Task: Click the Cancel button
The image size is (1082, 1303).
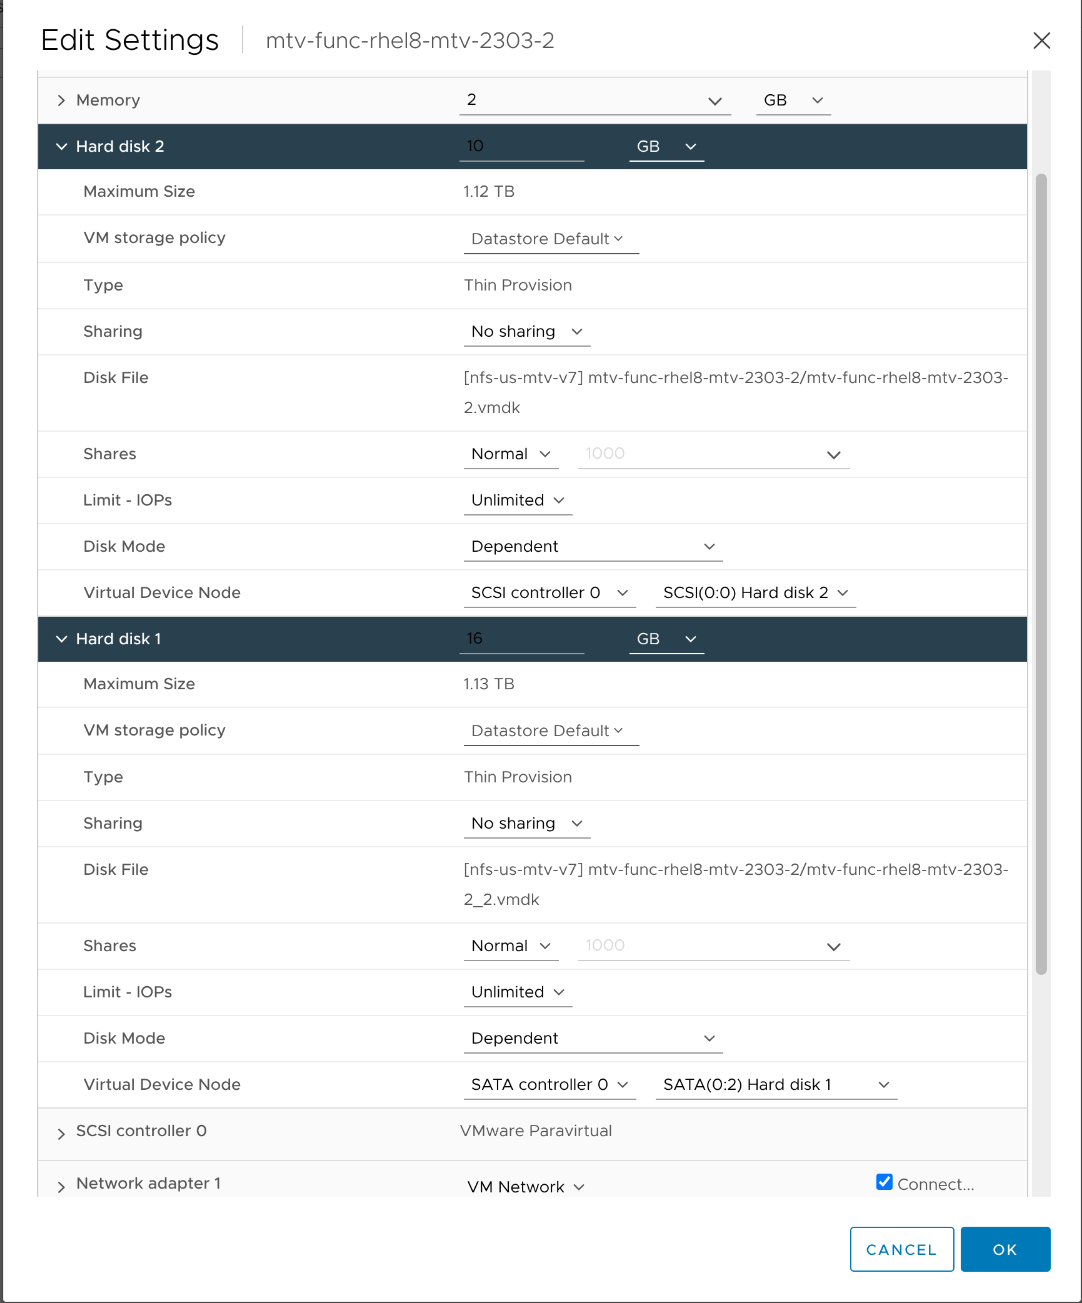Action: [901, 1249]
